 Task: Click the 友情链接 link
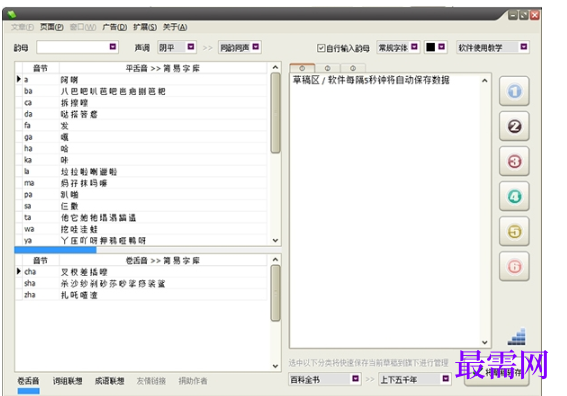[x=151, y=381]
